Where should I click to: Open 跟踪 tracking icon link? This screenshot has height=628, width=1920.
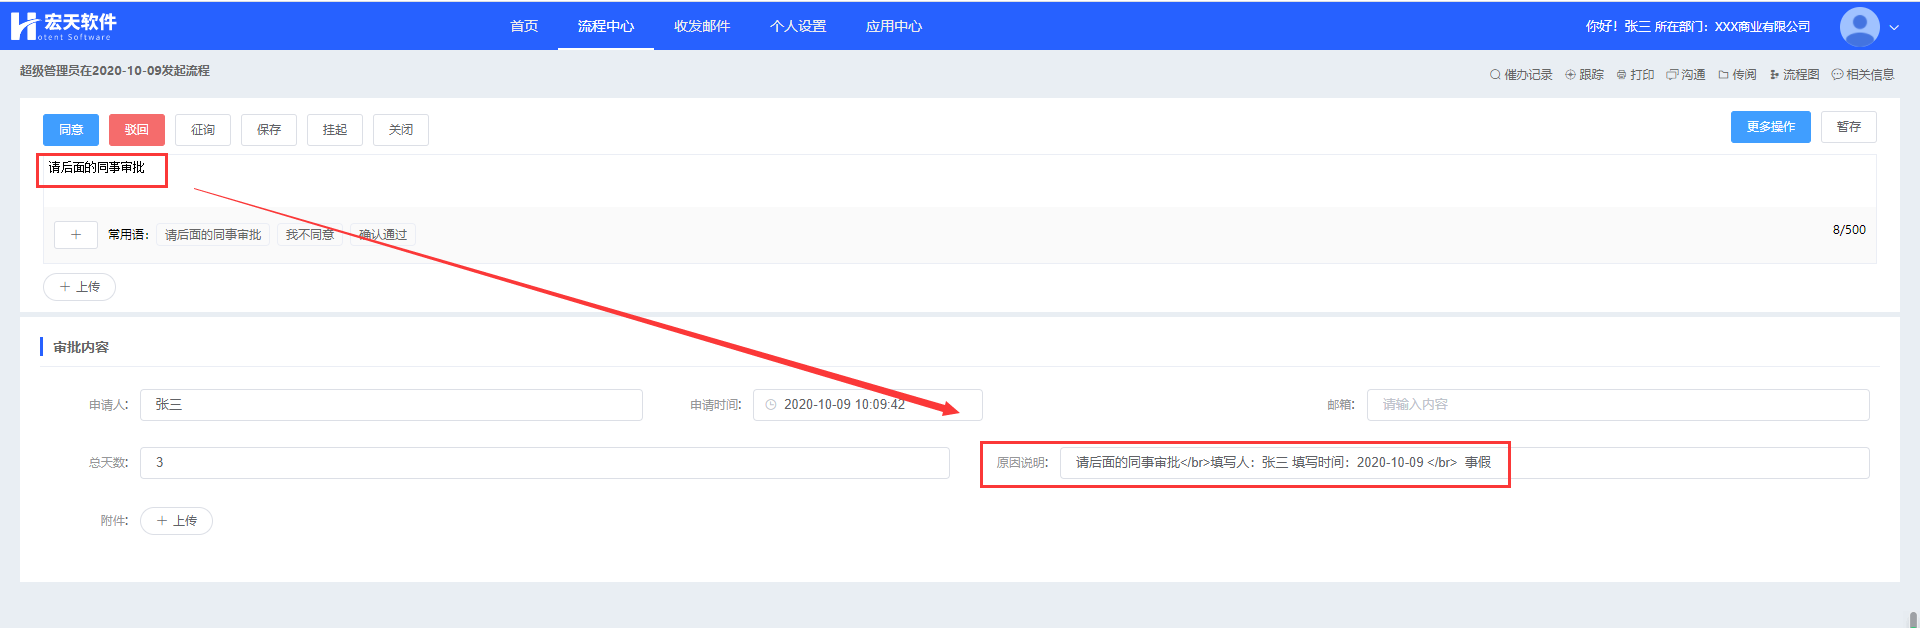[x=1570, y=75]
